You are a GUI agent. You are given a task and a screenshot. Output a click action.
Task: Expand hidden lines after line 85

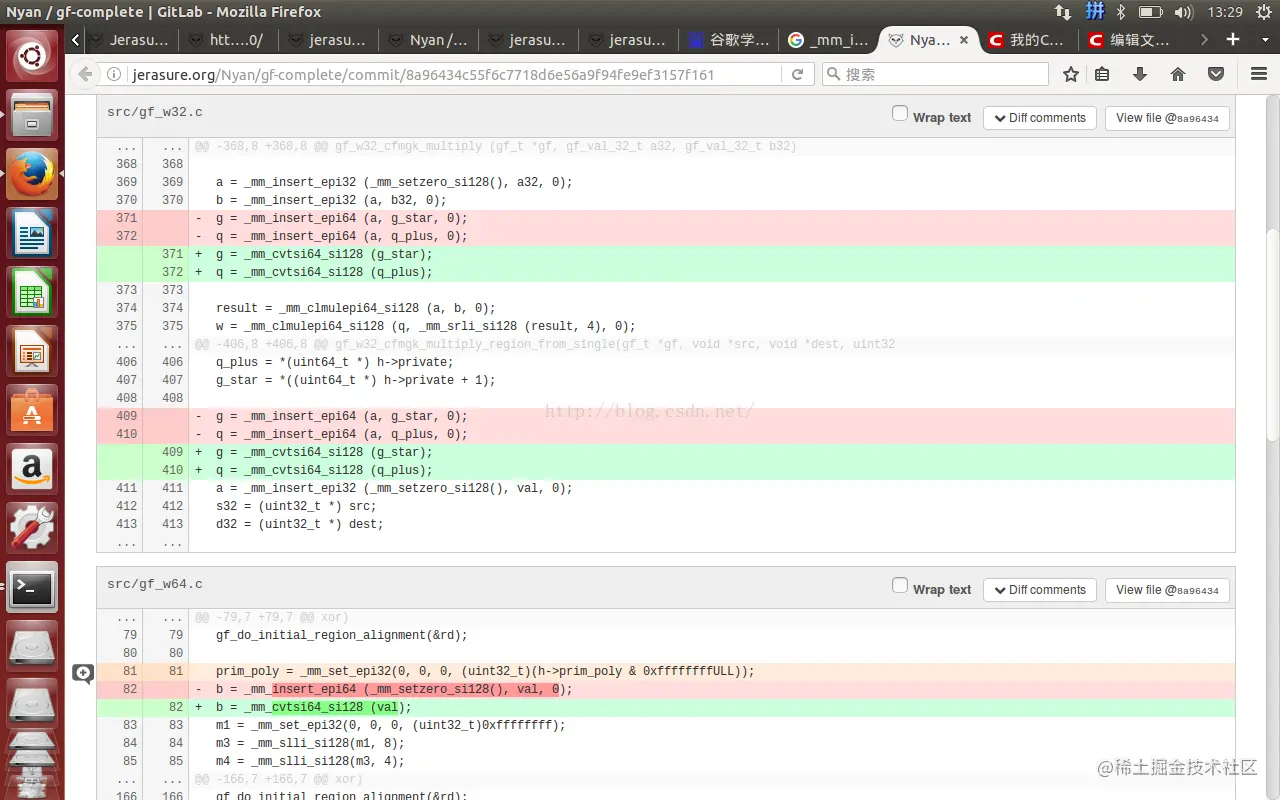127,779
